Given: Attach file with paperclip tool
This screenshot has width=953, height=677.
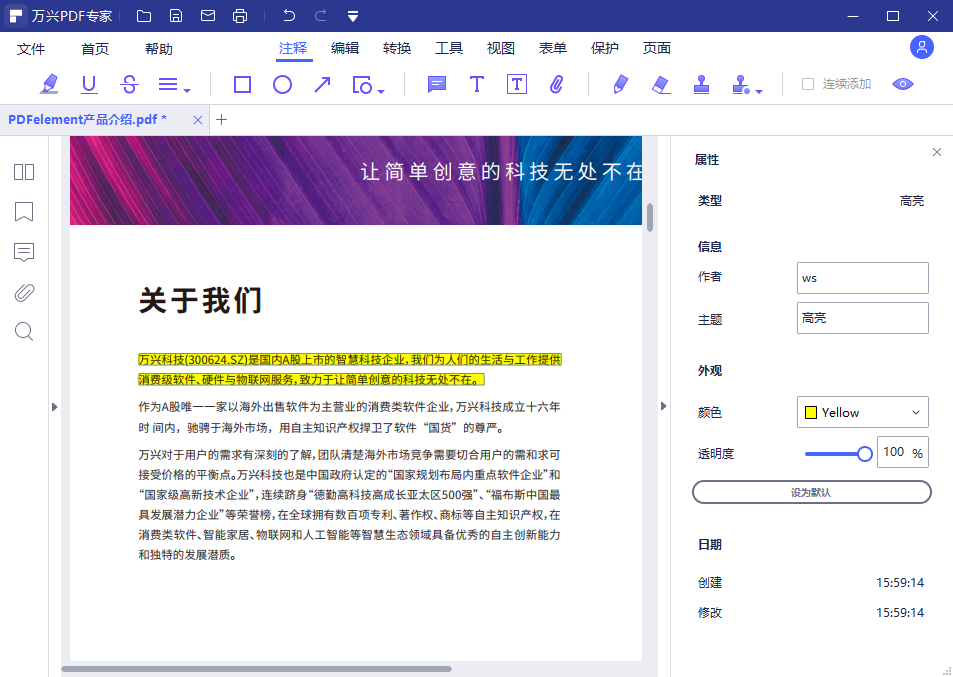Looking at the screenshot, I should (556, 84).
